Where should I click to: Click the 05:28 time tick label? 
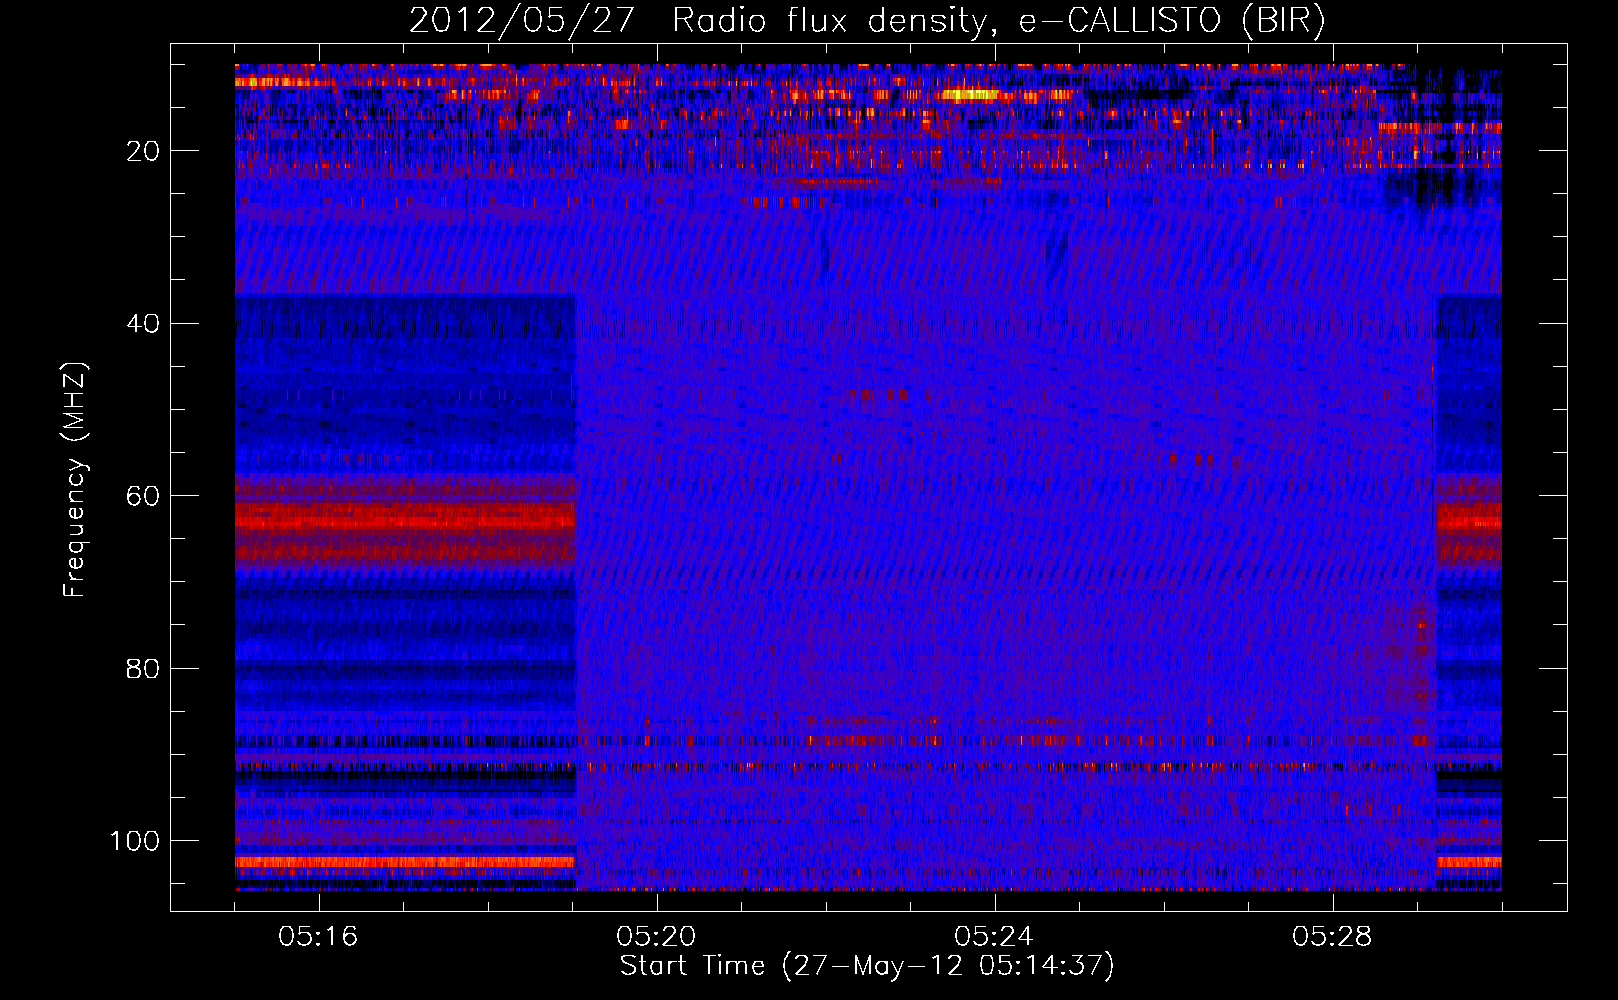1332,937
